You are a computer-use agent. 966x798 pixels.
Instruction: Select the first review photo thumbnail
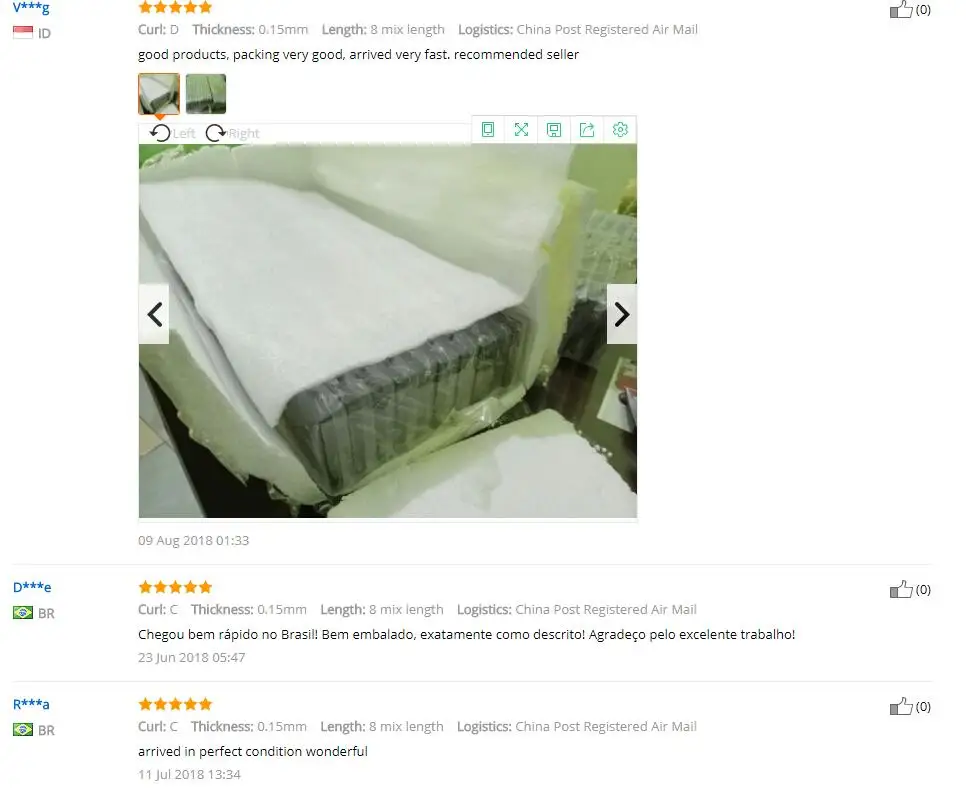[159, 94]
